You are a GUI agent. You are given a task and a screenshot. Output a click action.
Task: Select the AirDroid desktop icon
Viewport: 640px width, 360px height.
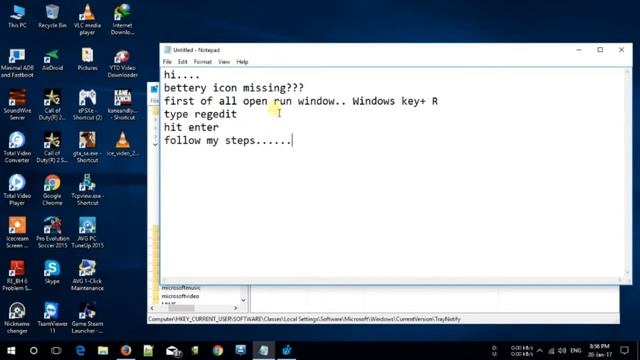pyautogui.click(x=52, y=60)
